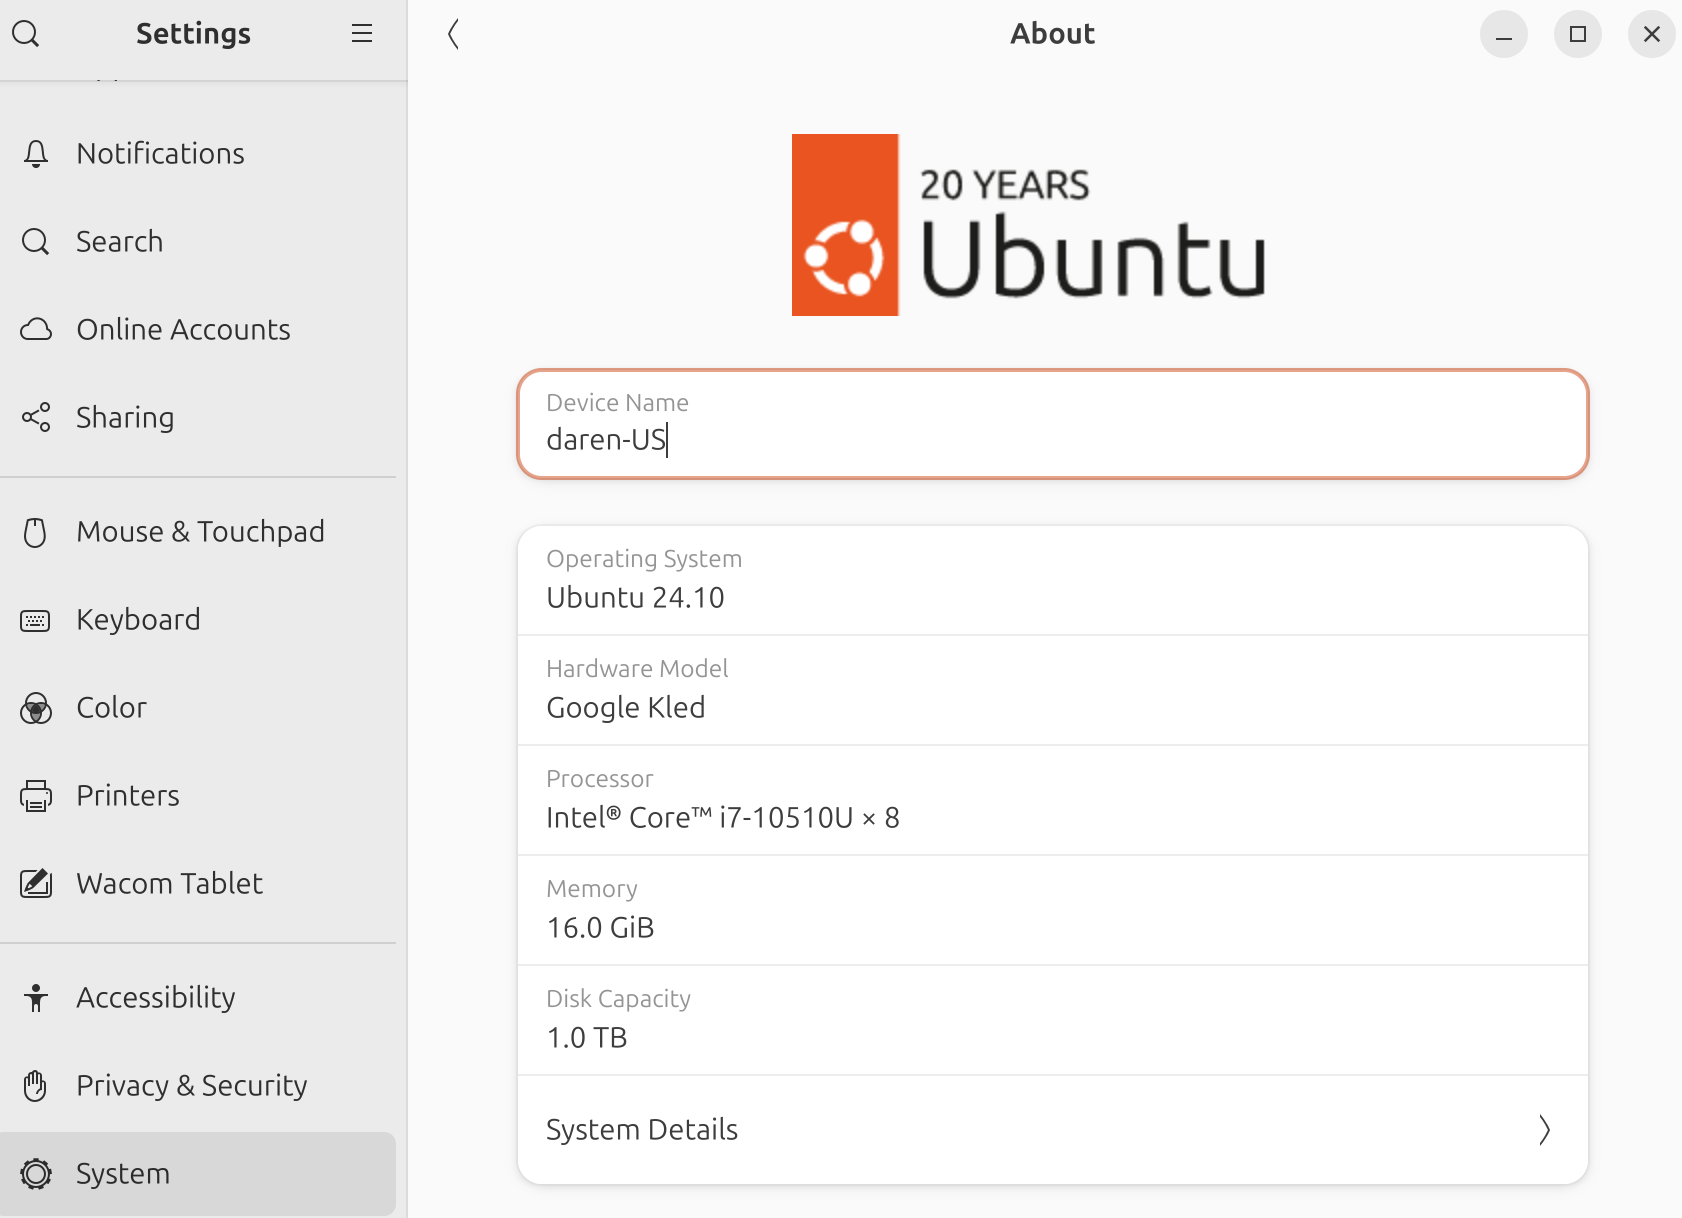Click the 16.0 GiB memory value

[600, 928]
